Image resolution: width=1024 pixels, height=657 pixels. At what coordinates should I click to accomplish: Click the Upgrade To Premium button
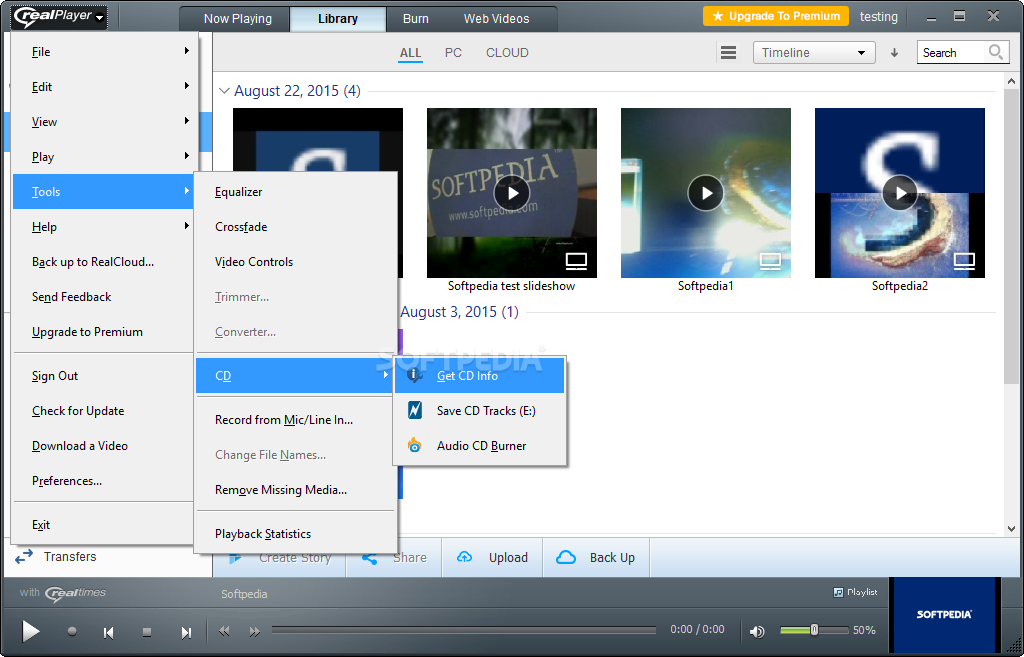(x=776, y=16)
